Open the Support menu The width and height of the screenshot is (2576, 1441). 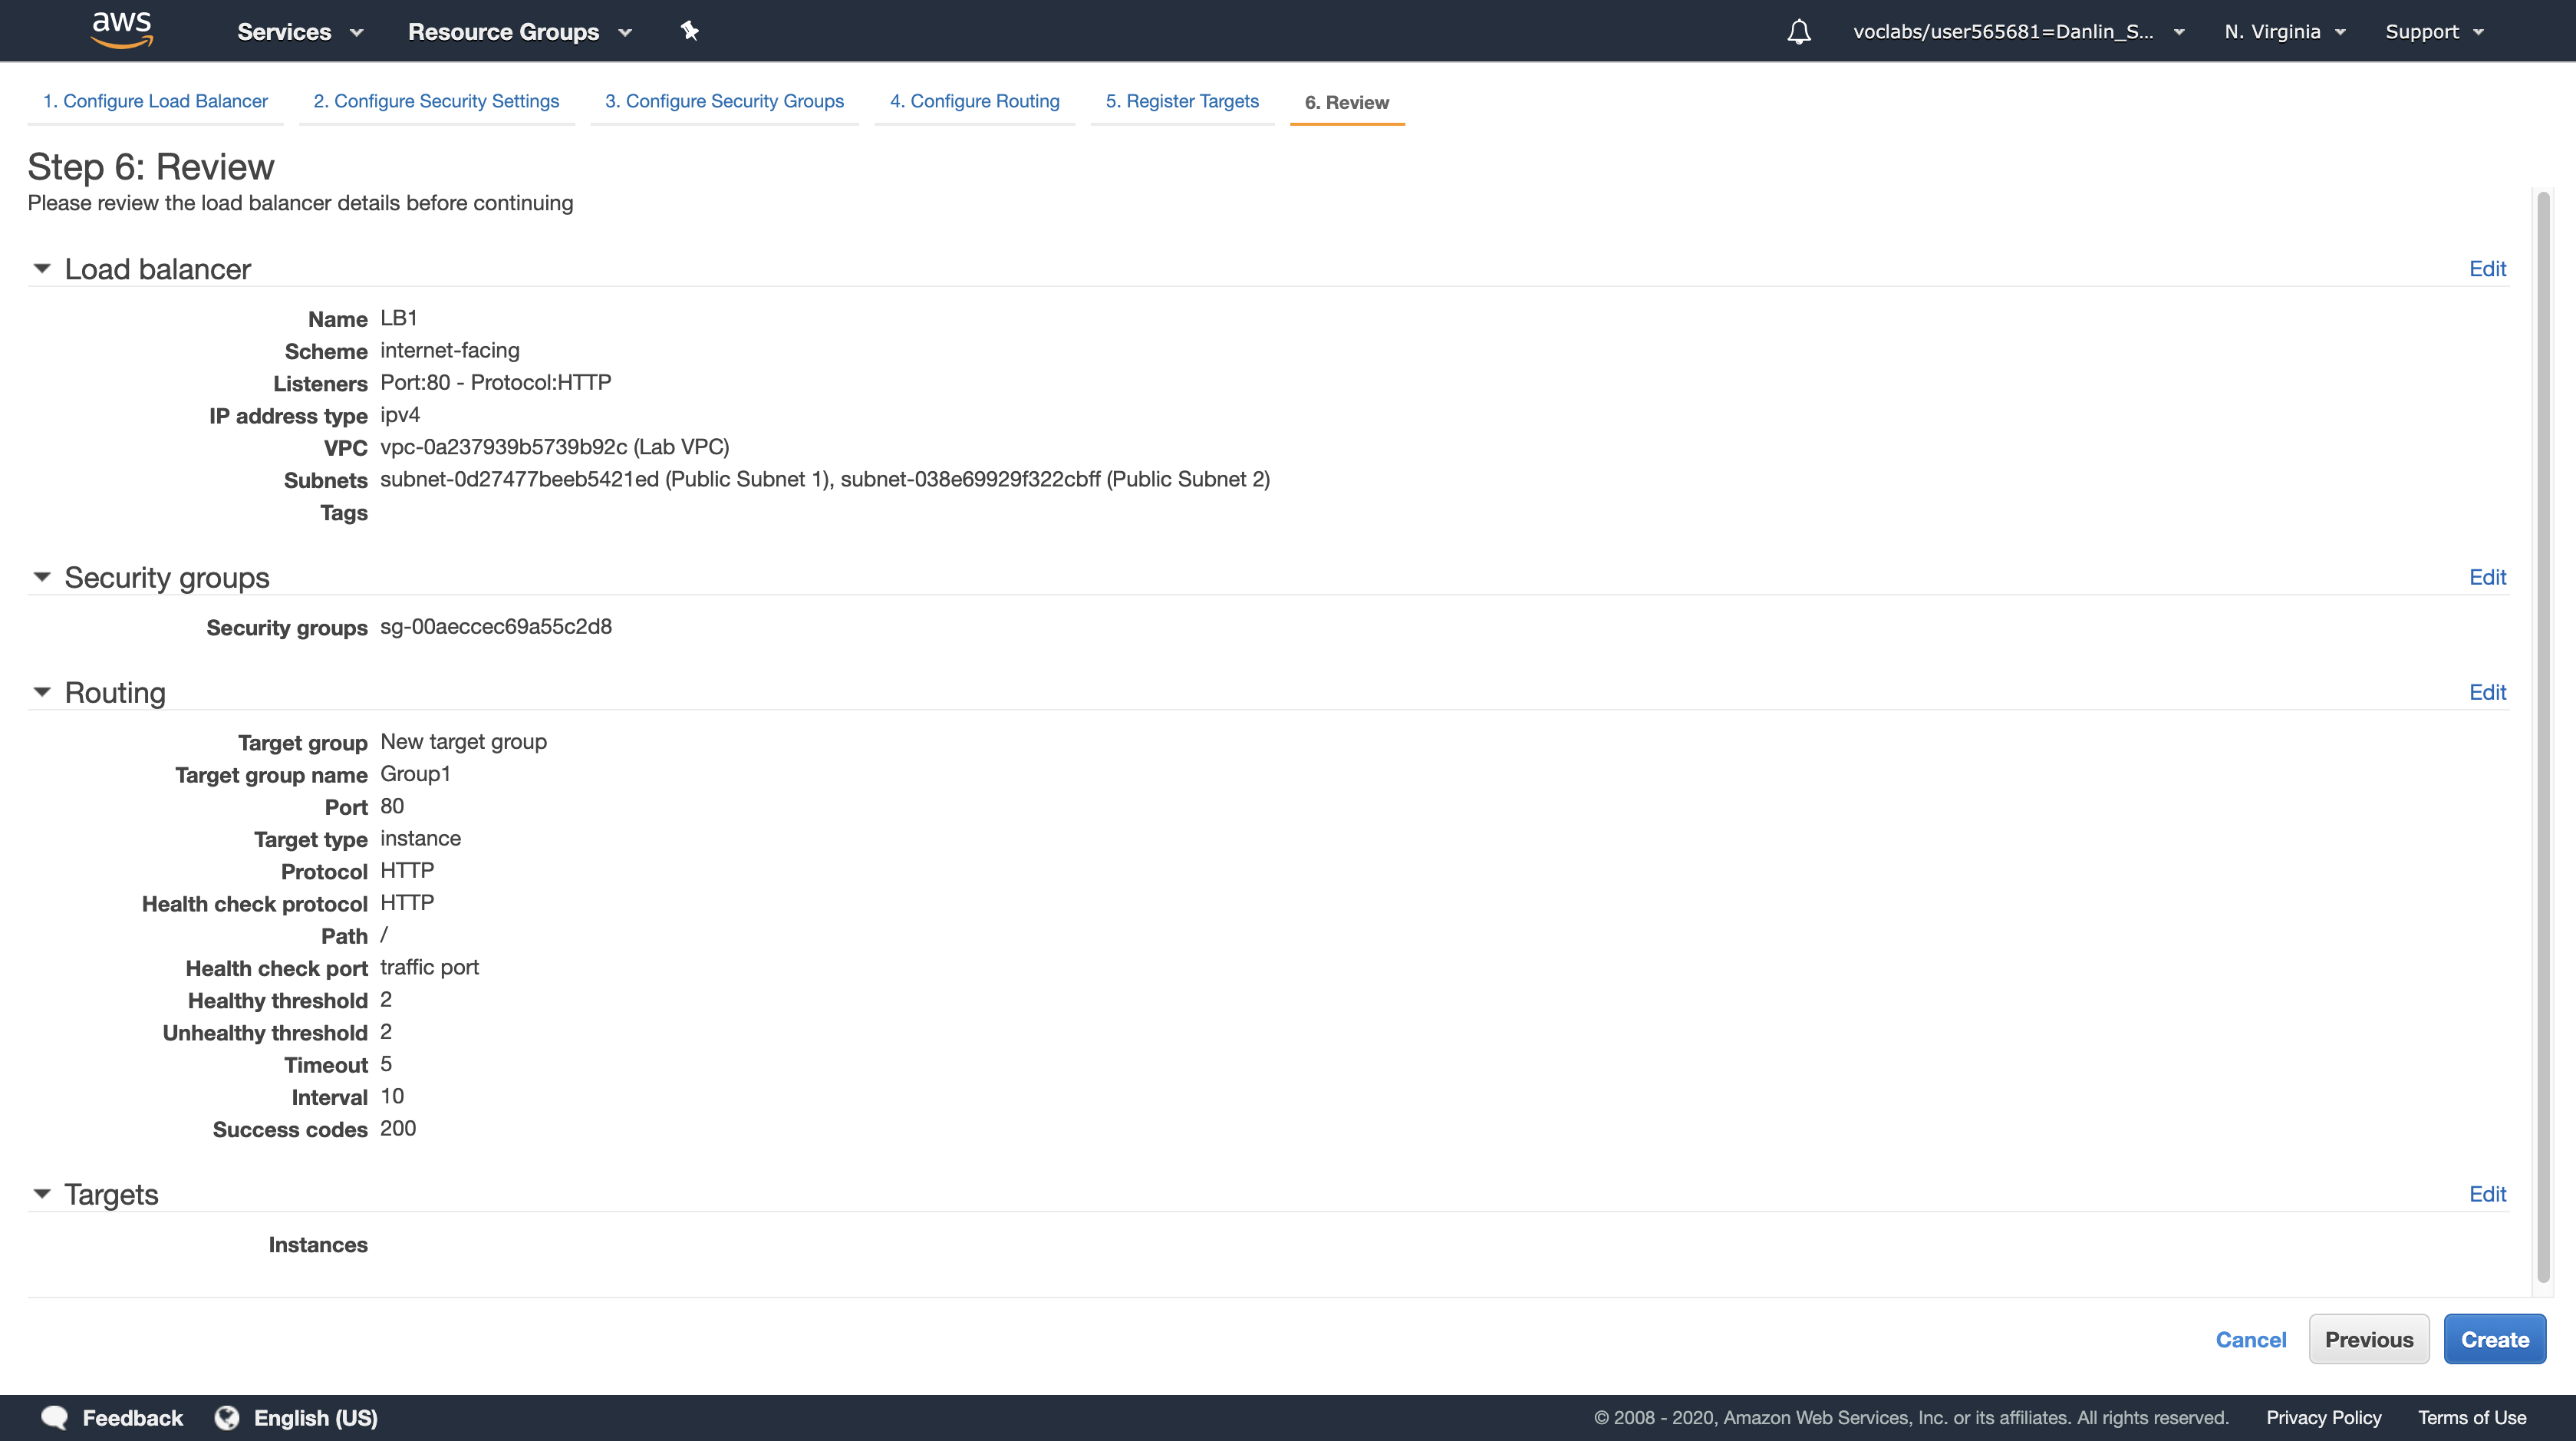[2433, 32]
